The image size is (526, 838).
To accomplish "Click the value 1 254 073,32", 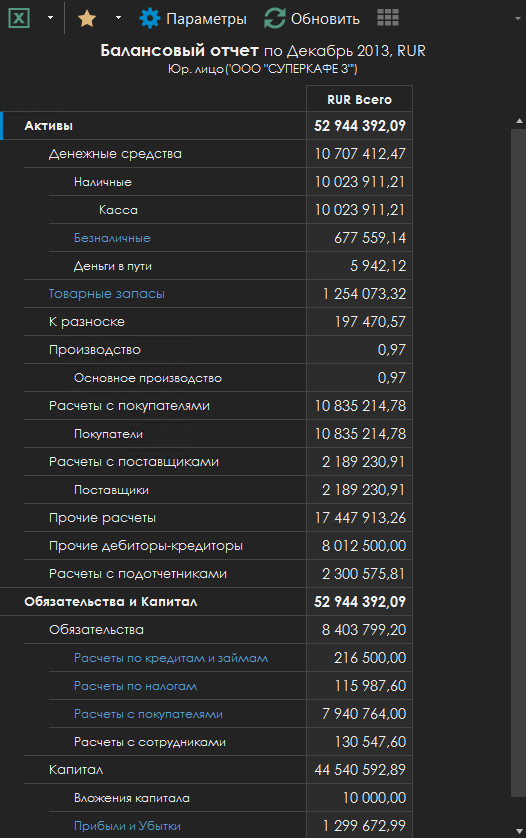I will coord(365,293).
